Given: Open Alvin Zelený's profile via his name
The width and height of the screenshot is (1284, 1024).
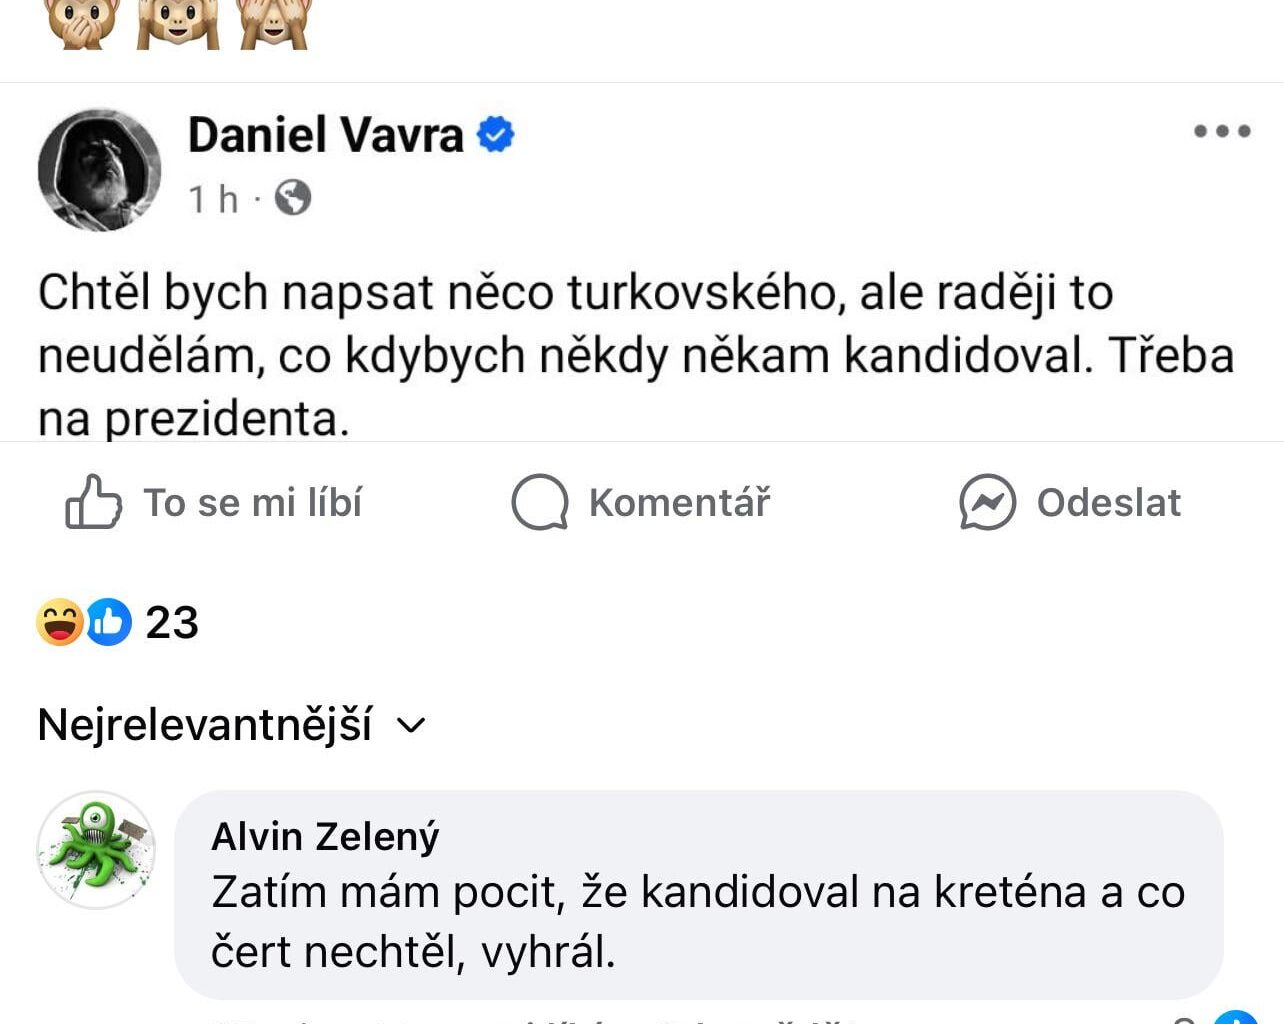Looking at the screenshot, I should pos(324,835).
